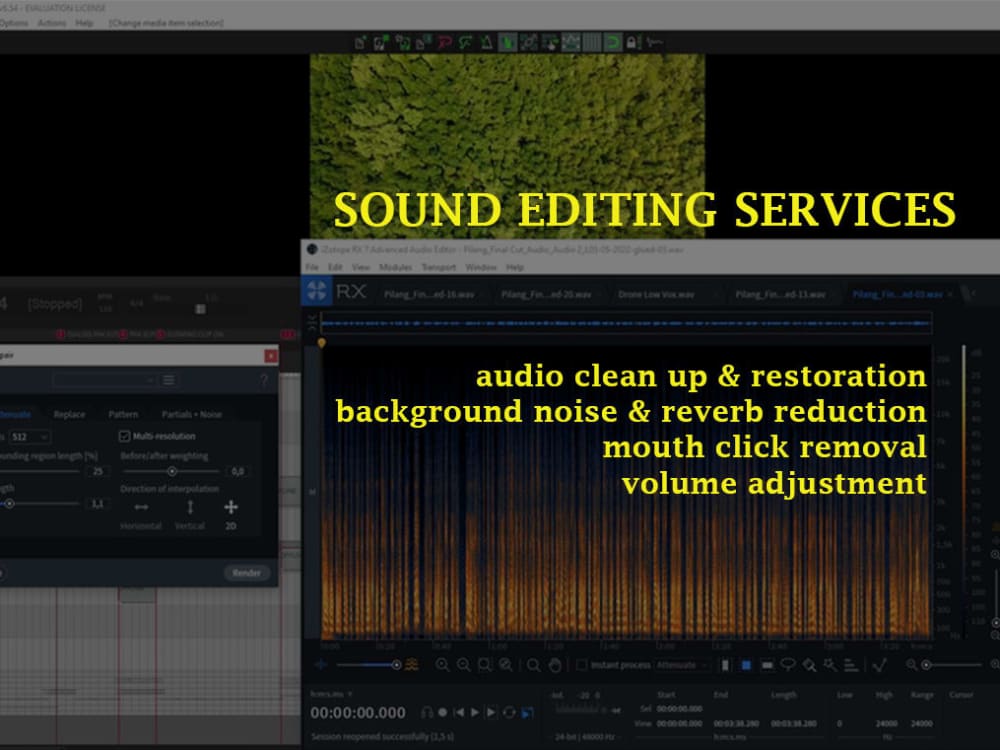Open the bands dropdown showing 512
The height and width of the screenshot is (750, 1000).
click(29, 437)
